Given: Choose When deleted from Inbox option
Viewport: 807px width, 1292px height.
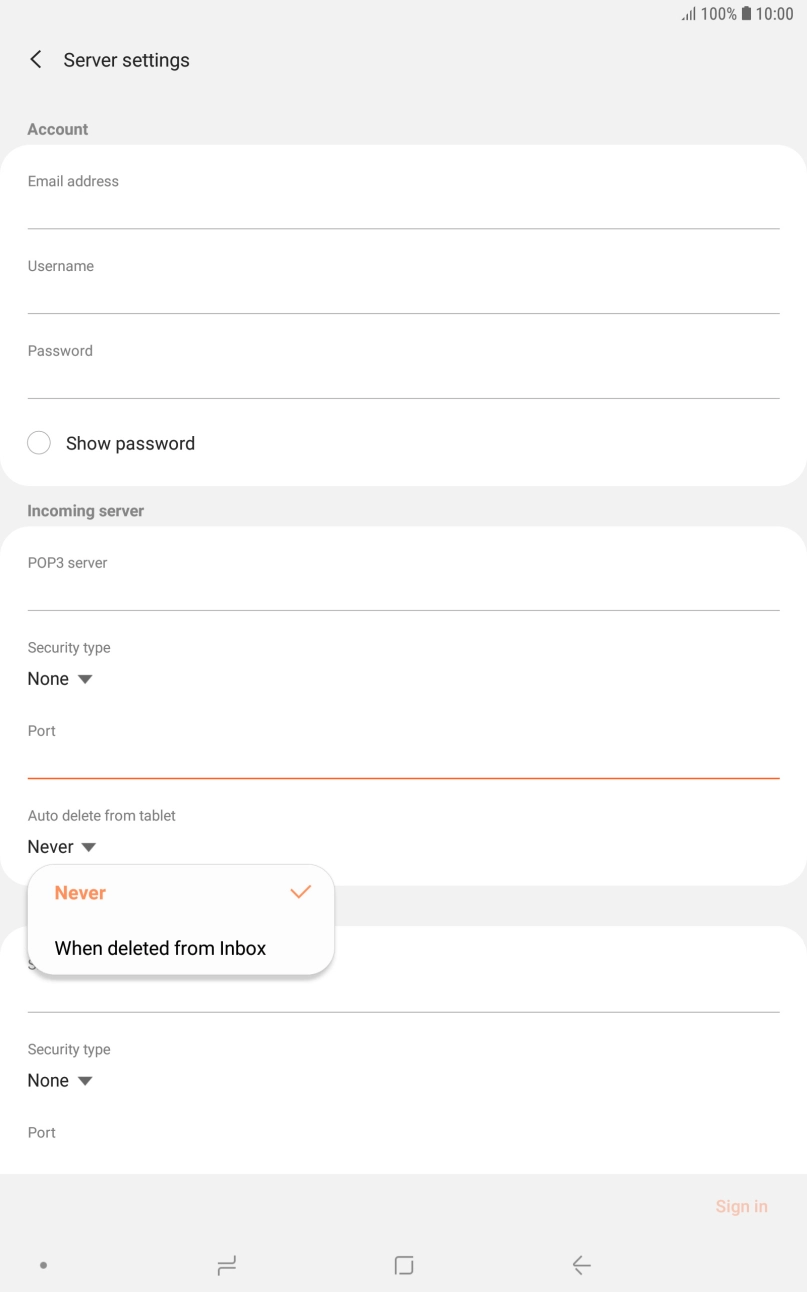Looking at the screenshot, I should pos(160,948).
